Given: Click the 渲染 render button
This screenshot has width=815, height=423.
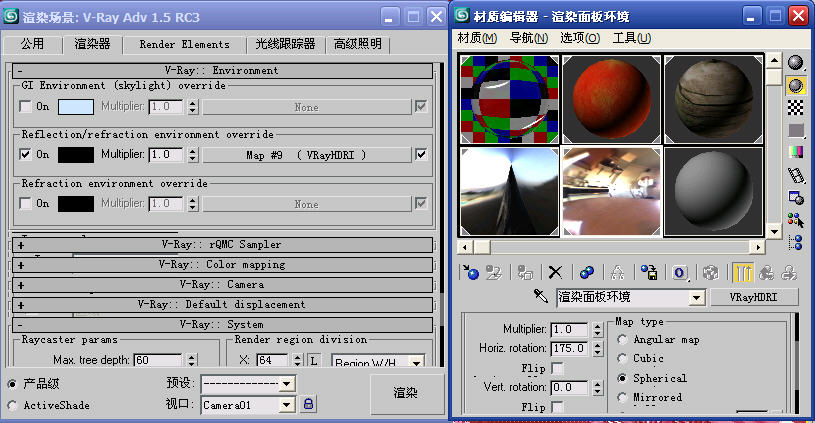Looking at the screenshot, I should (406, 393).
